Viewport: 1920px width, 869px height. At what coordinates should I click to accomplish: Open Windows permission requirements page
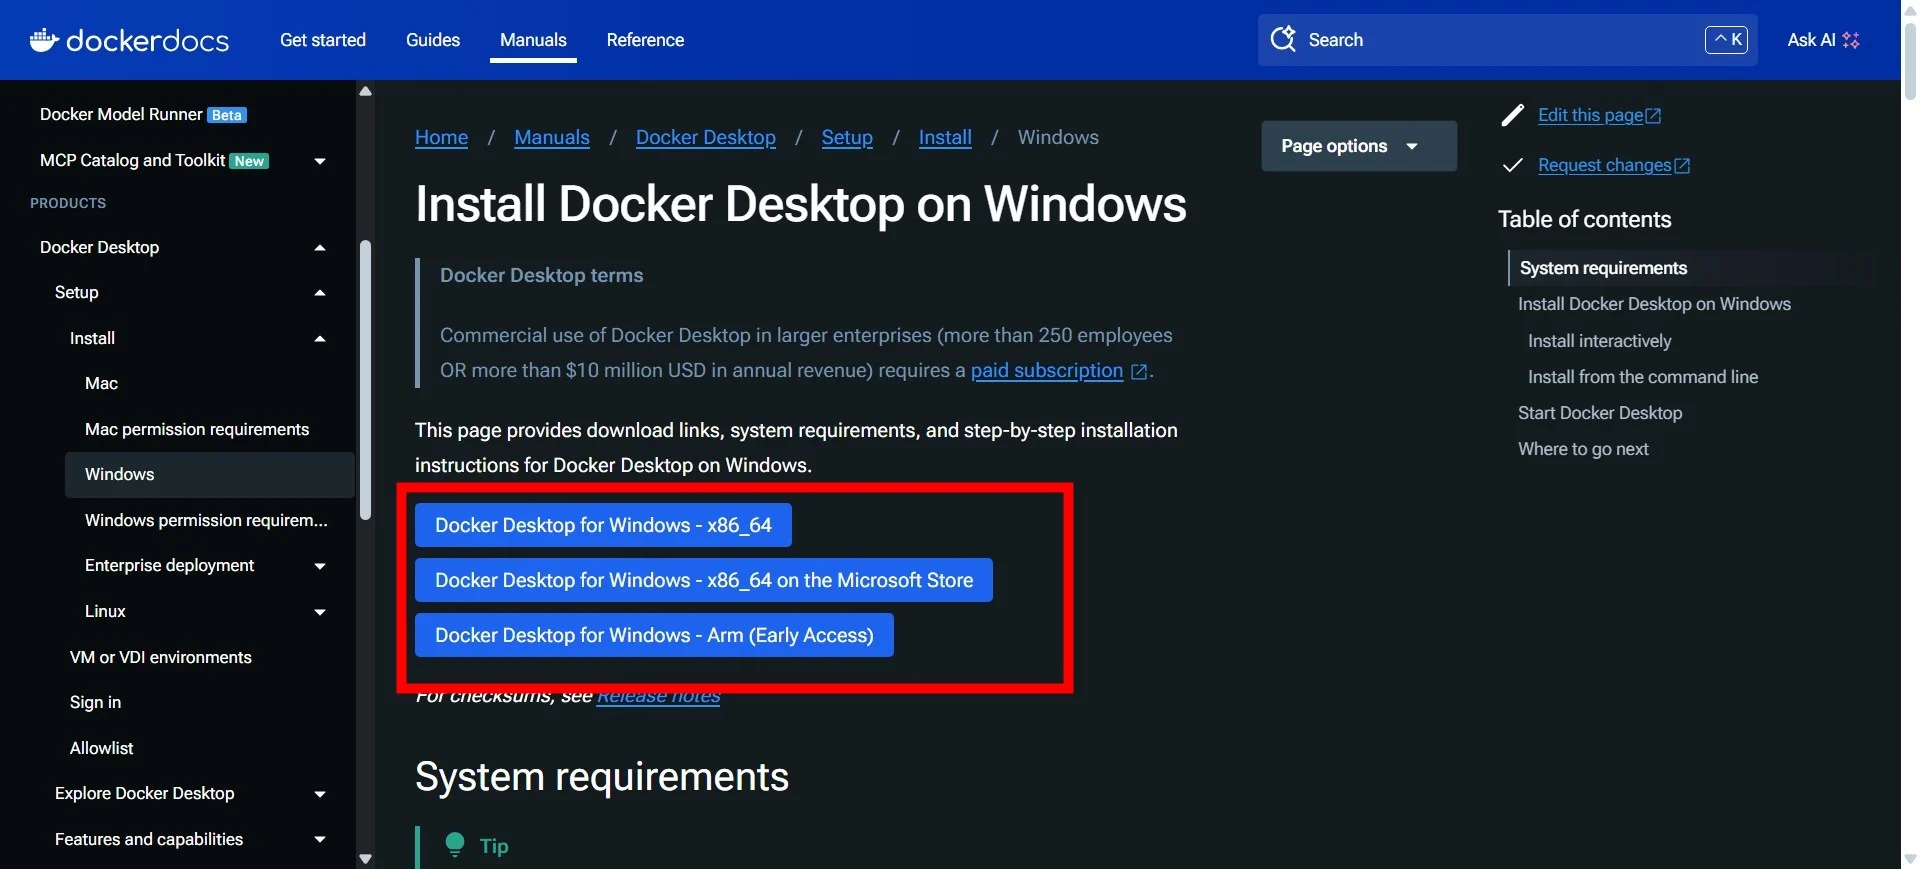click(206, 520)
